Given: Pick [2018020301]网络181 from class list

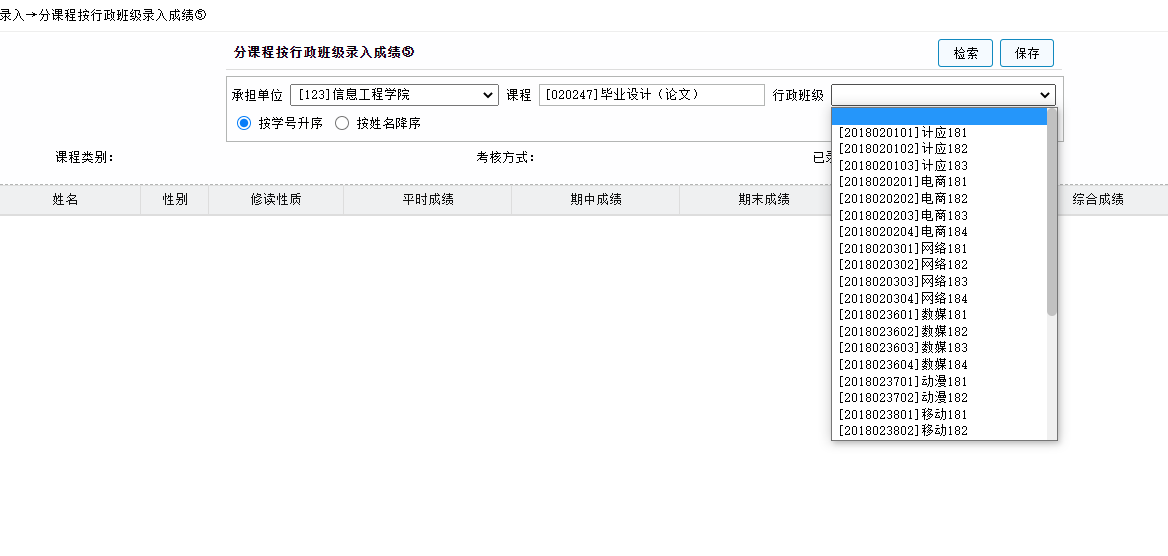Looking at the screenshot, I should tap(903, 248).
